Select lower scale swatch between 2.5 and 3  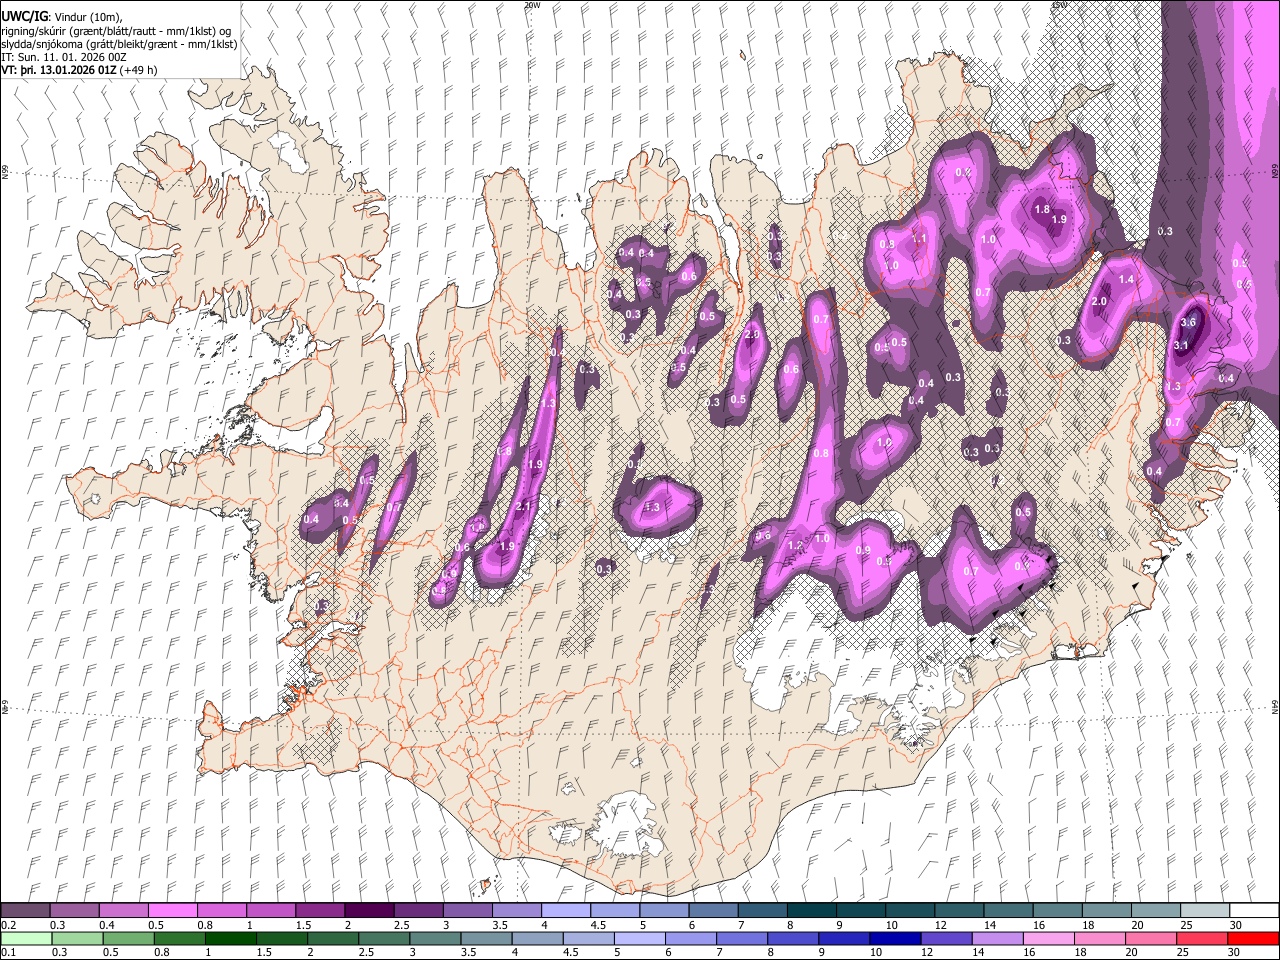pyautogui.click(x=385, y=938)
